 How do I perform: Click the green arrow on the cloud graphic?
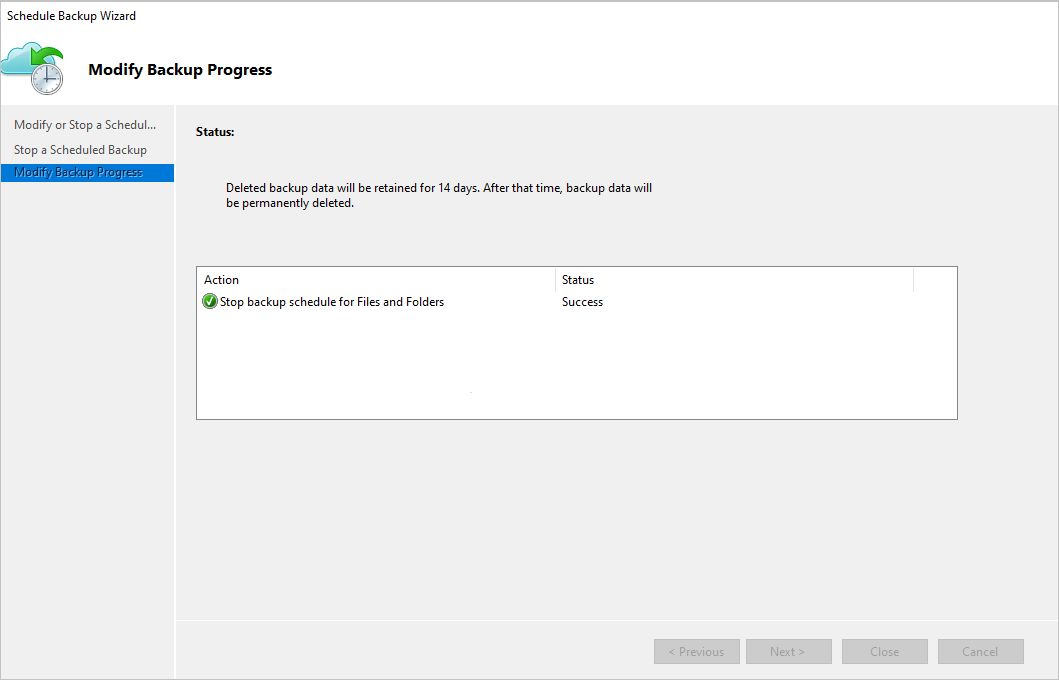coord(48,55)
